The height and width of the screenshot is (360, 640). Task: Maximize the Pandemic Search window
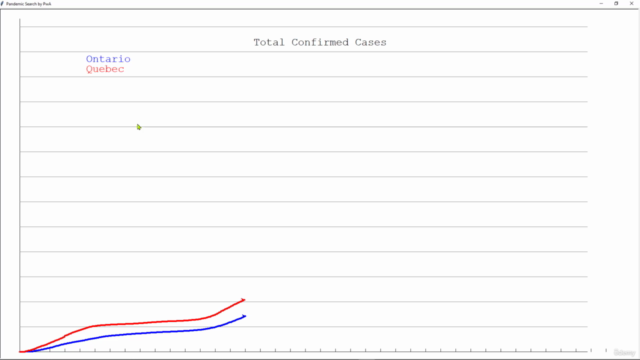click(x=616, y=3)
